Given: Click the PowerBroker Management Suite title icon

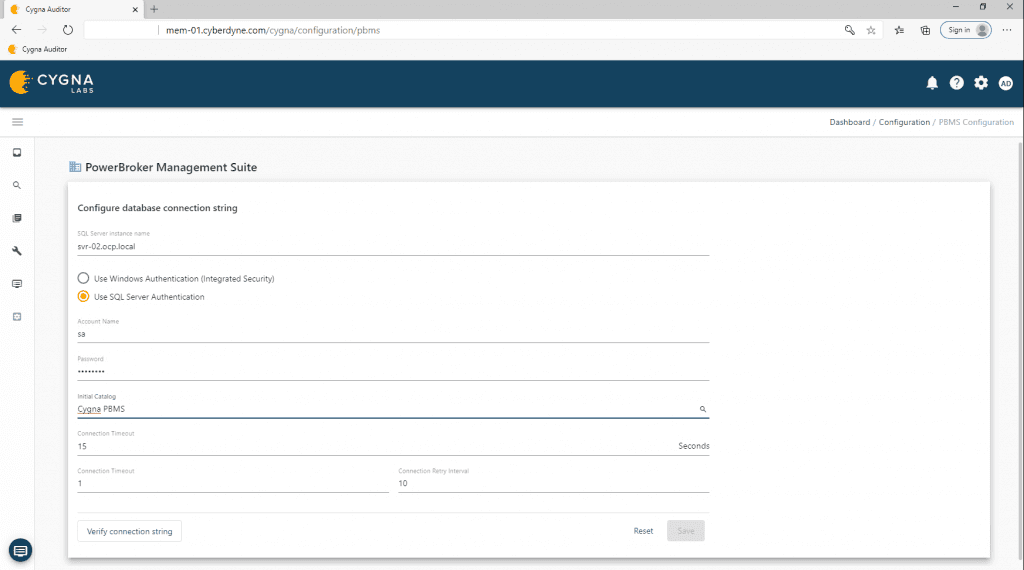Looking at the screenshot, I should point(75,167).
